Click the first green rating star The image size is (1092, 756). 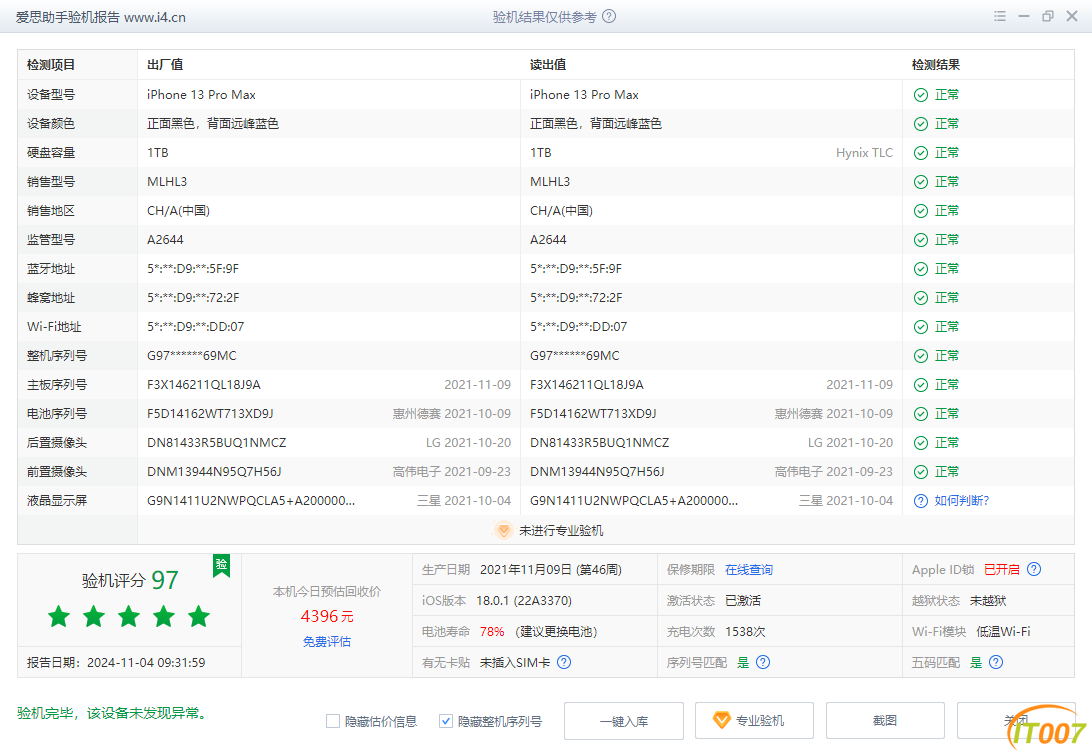[x=59, y=616]
